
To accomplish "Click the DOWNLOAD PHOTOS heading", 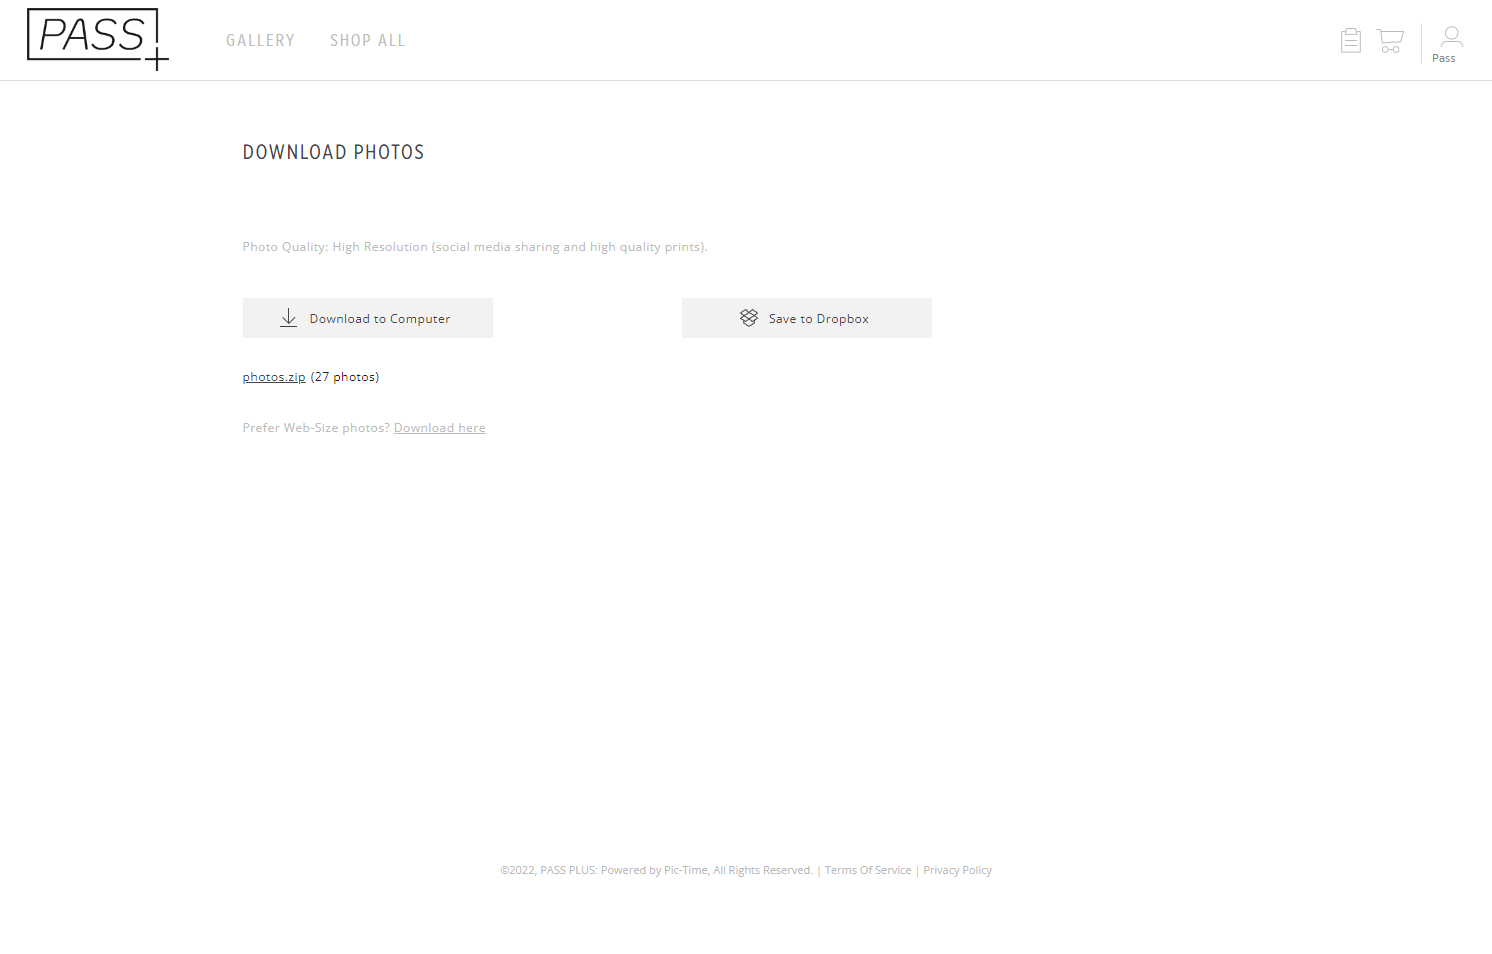I will [334, 152].
